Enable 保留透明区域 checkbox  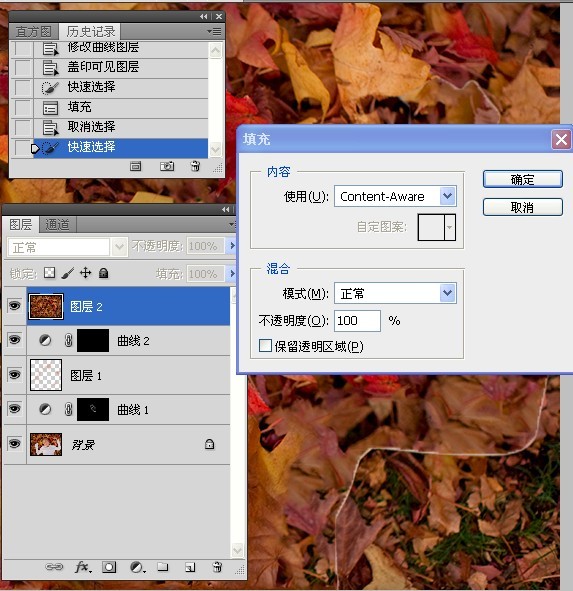pyautogui.click(x=265, y=345)
